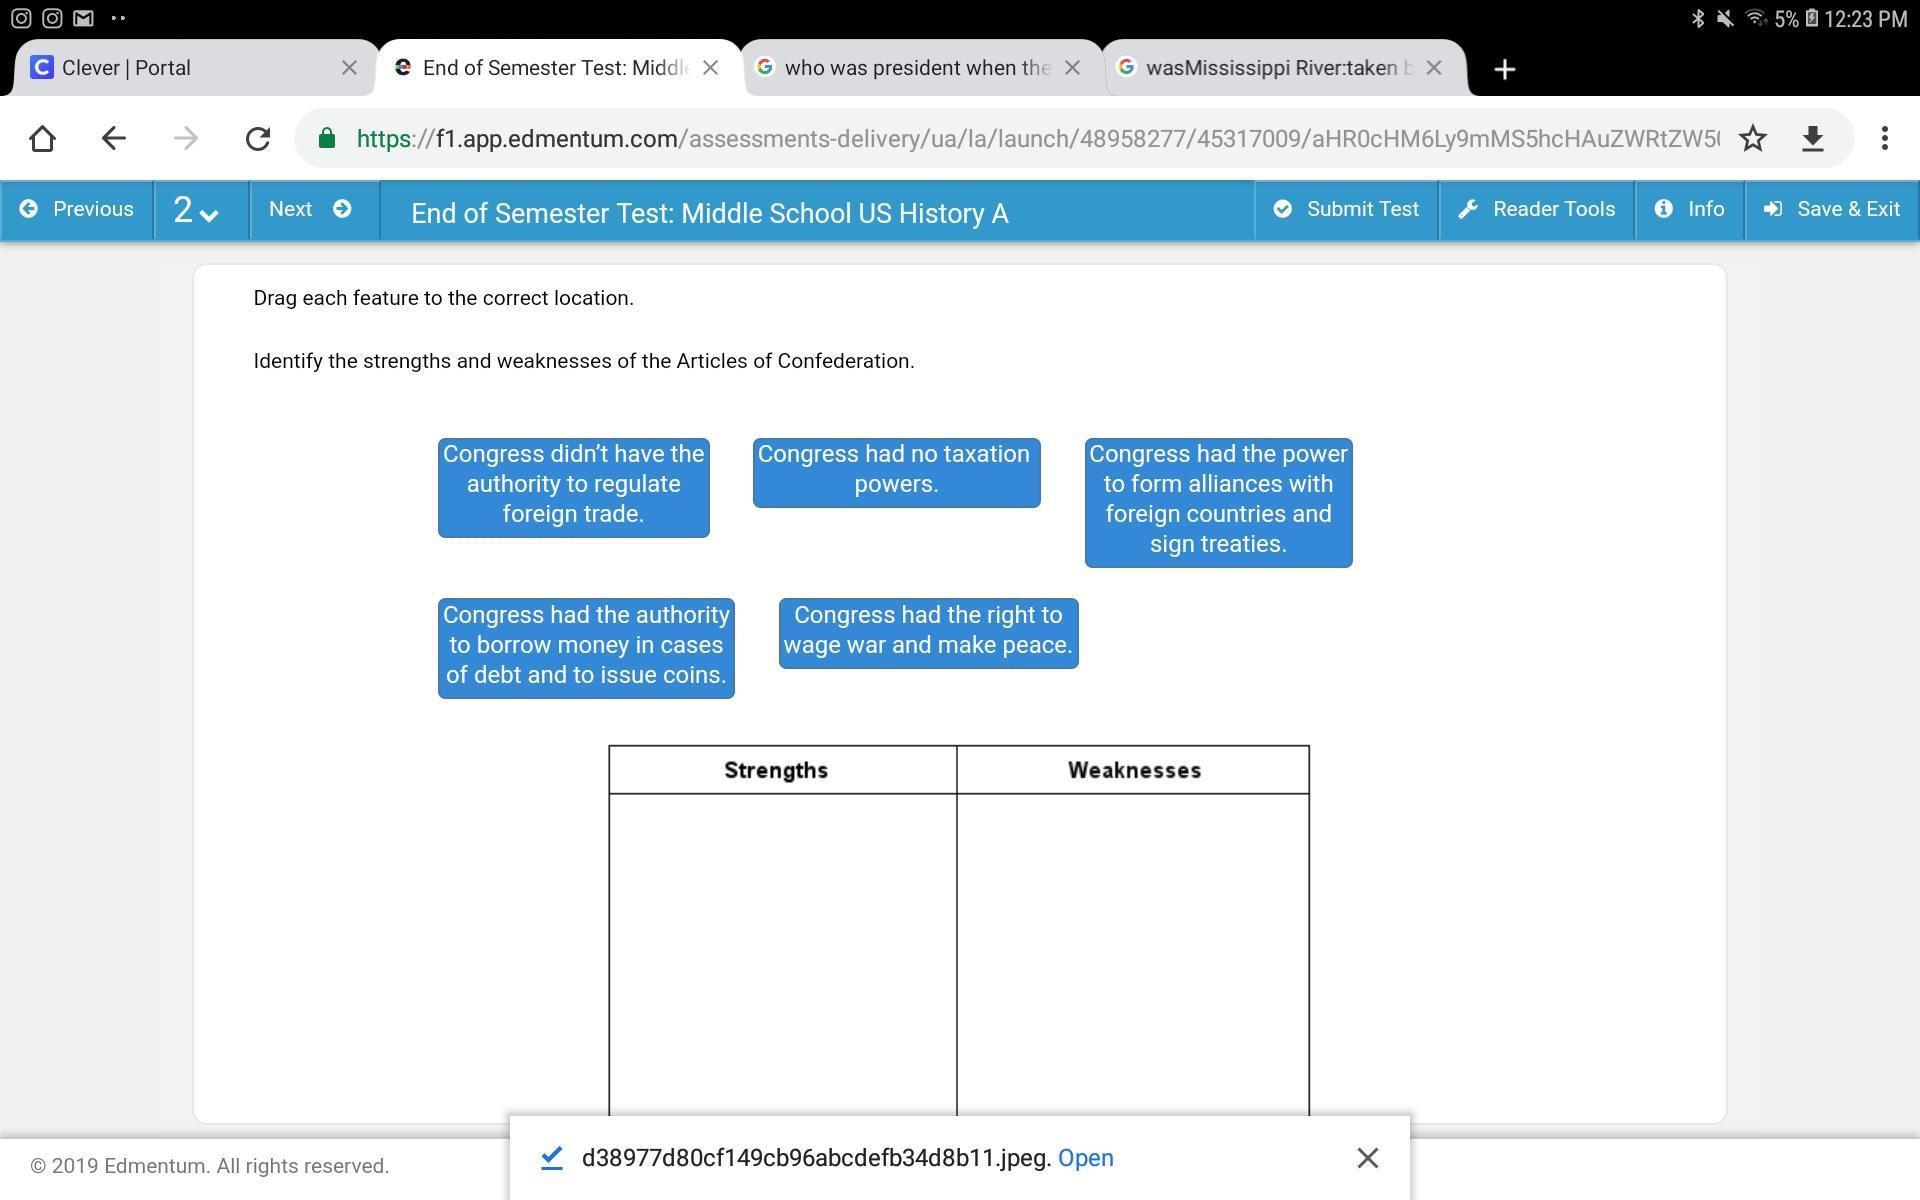Expand the question number 2 dropdown
This screenshot has width=1920, height=1200.
(196, 210)
